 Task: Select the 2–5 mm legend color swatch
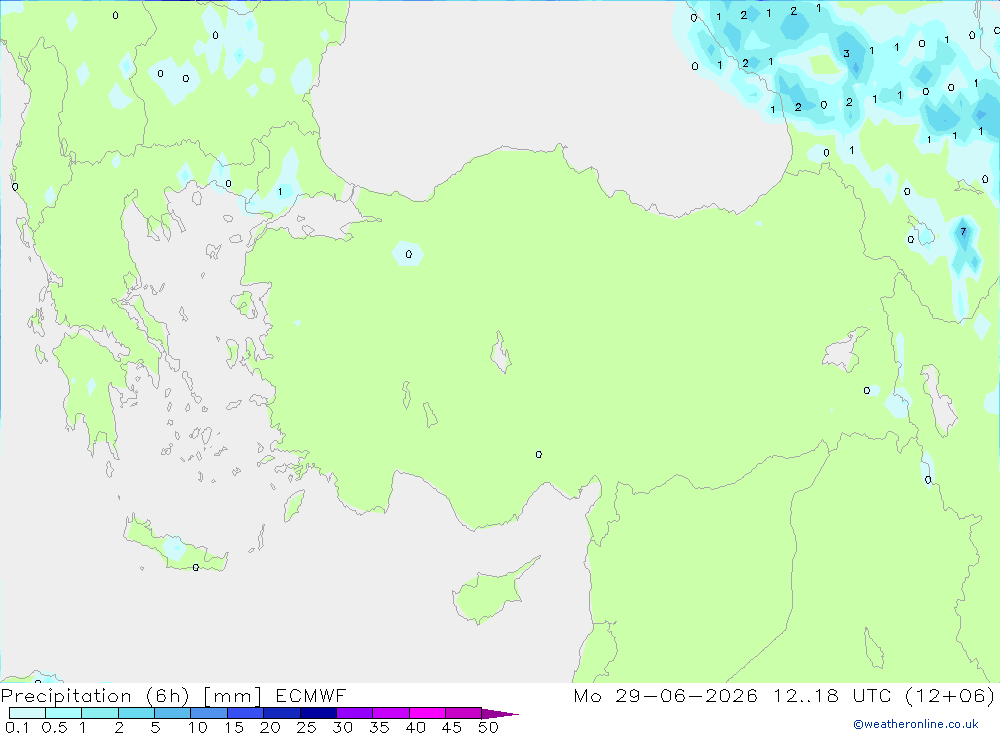[x=136, y=713]
